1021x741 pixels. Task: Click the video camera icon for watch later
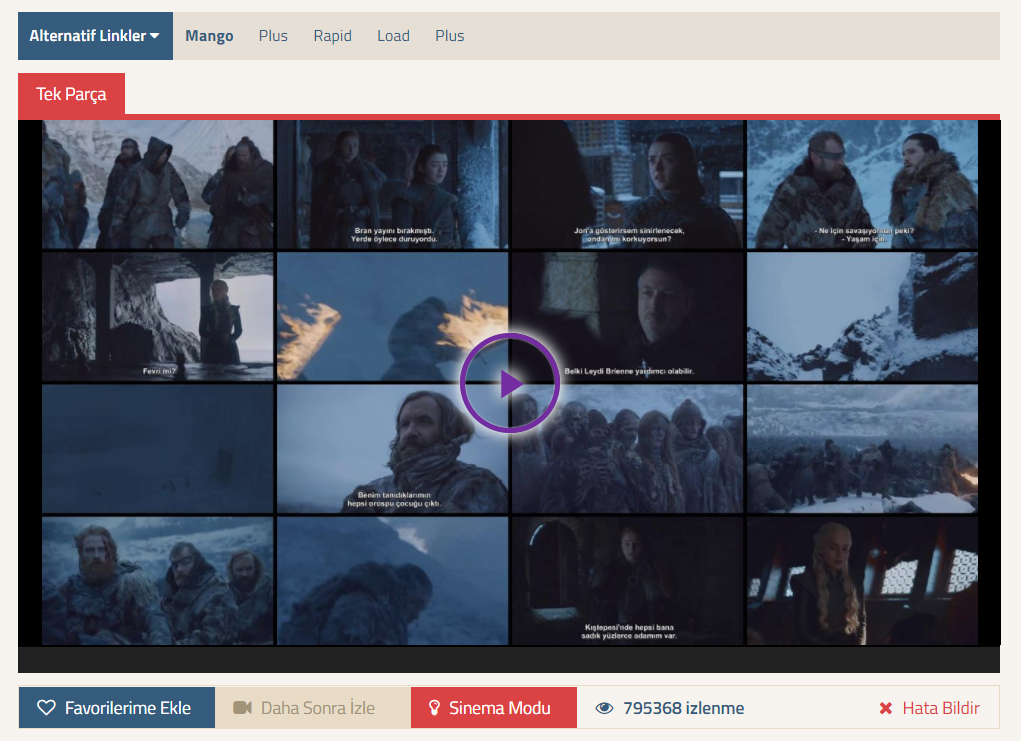[242, 708]
